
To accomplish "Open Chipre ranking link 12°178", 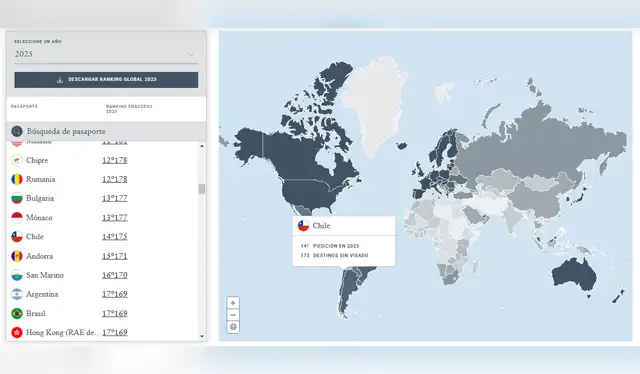I will pos(115,160).
